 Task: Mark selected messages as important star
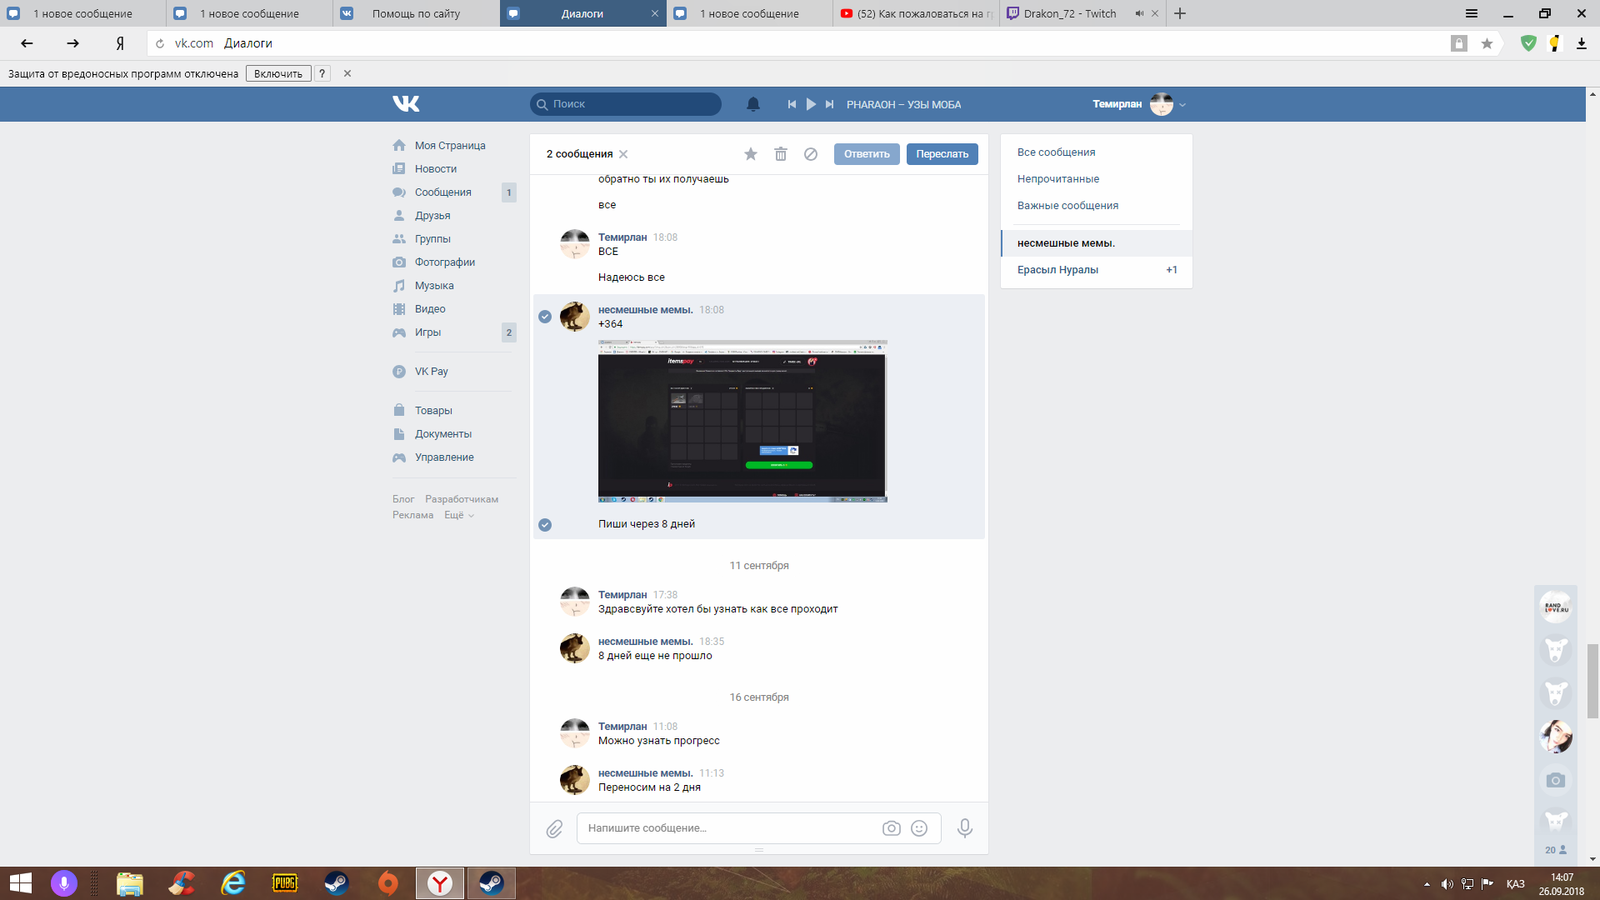point(751,154)
